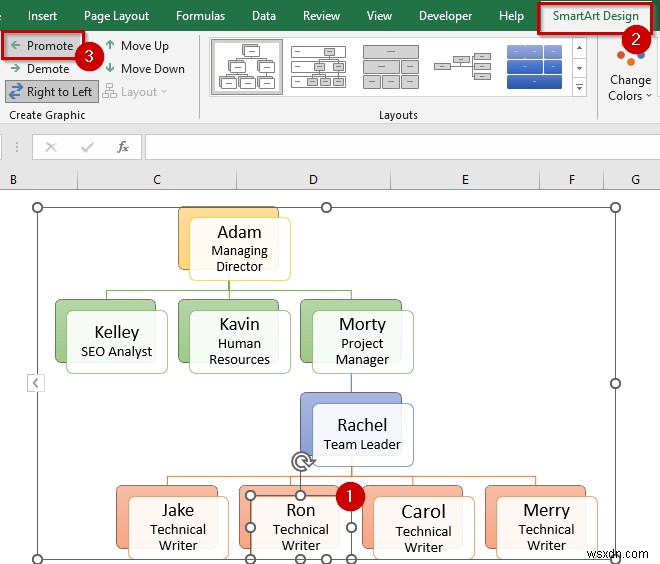Select the Rachel Team Leader box
Image resolution: width=660 pixels, height=564 pixels.
click(x=362, y=434)
